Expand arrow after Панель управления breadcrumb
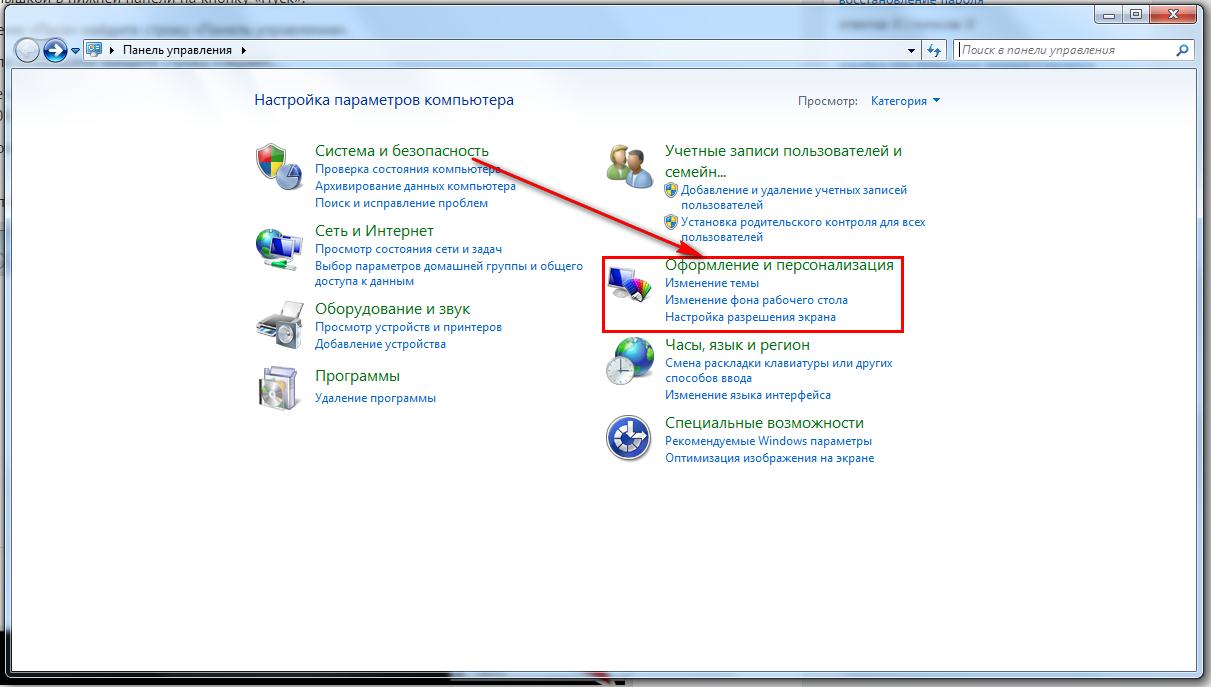The width and height of the screenshot is (1211, 687). (x=243, y=50)
